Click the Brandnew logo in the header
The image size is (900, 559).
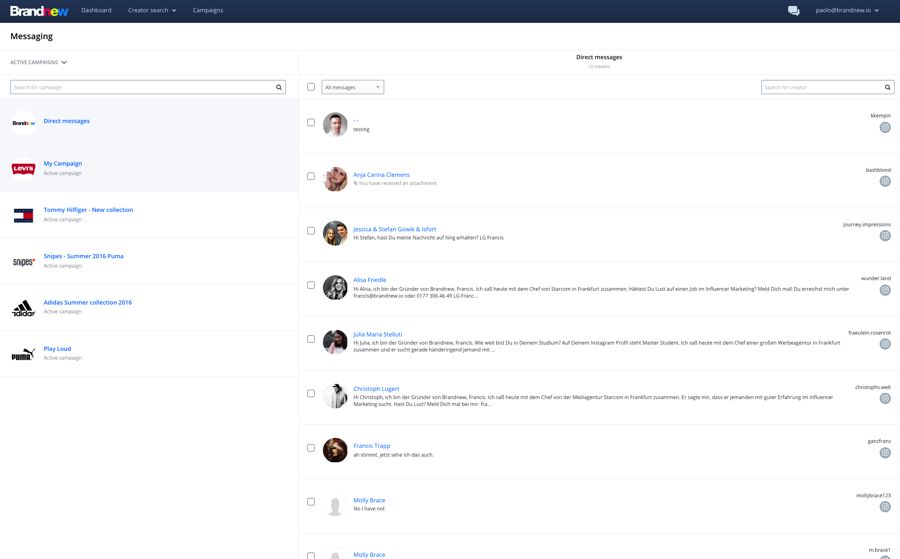pos(39,11)
